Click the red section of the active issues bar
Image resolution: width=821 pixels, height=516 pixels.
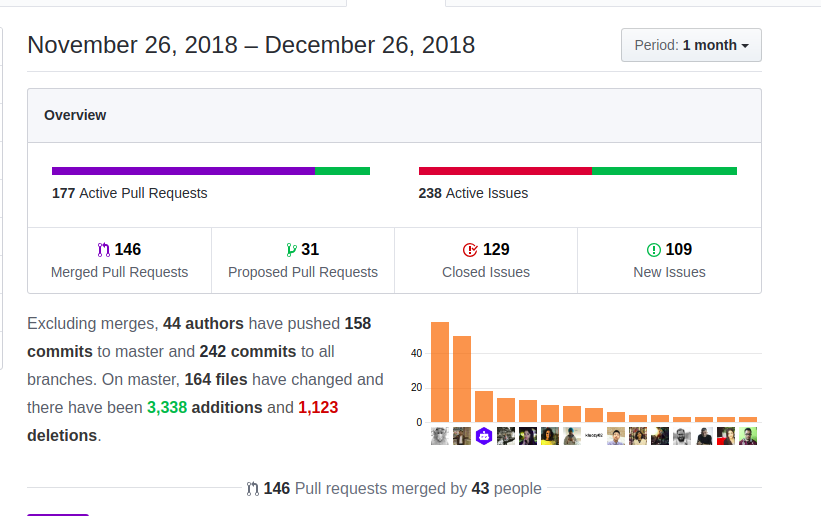tap(505, 171)
